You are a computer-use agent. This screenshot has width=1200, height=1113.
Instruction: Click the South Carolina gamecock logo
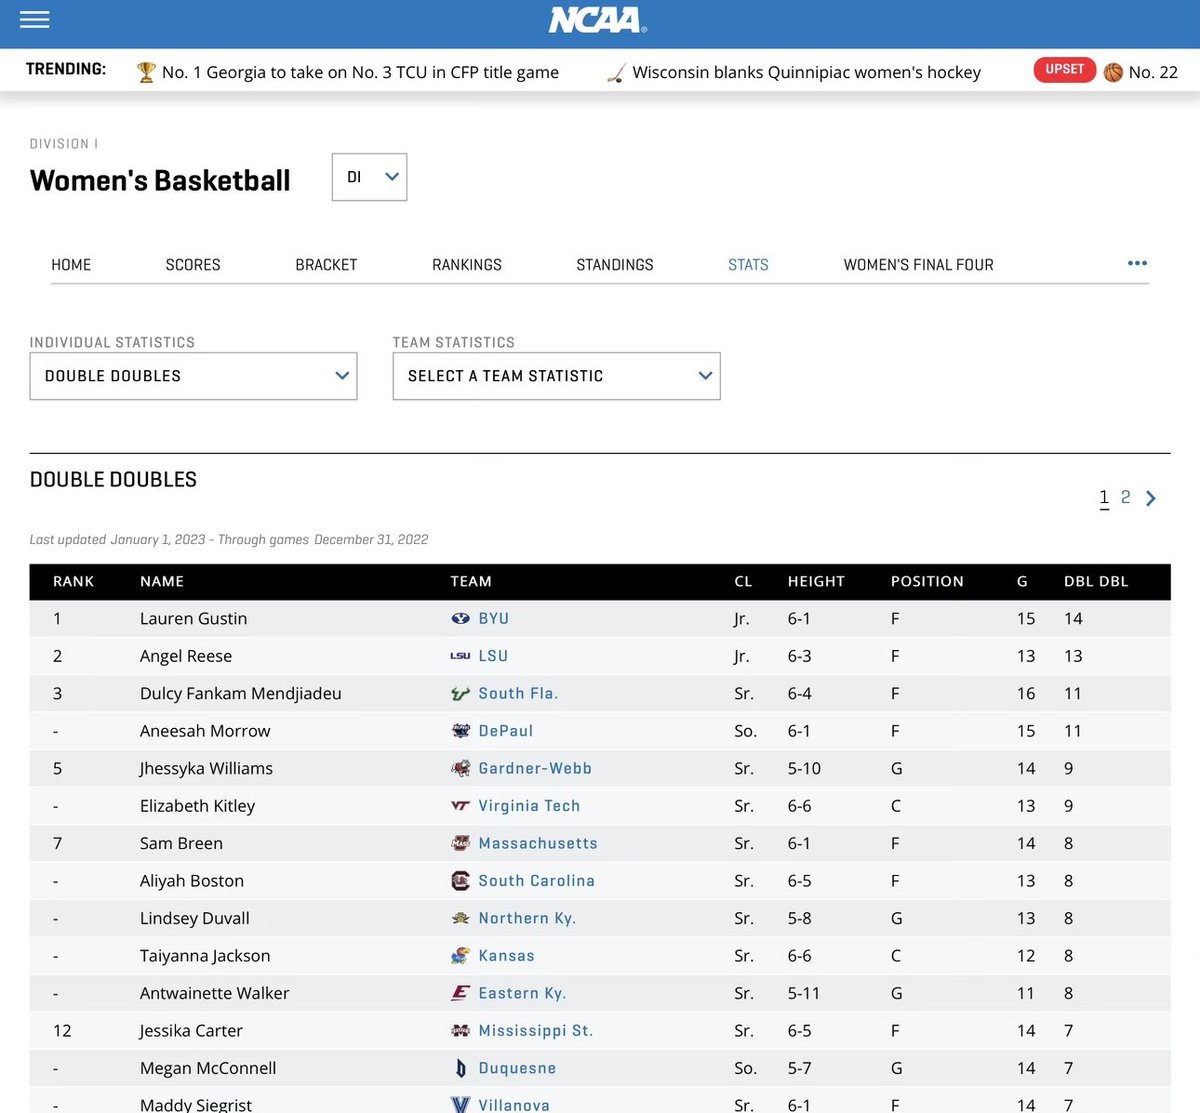(x=460, y=881)
